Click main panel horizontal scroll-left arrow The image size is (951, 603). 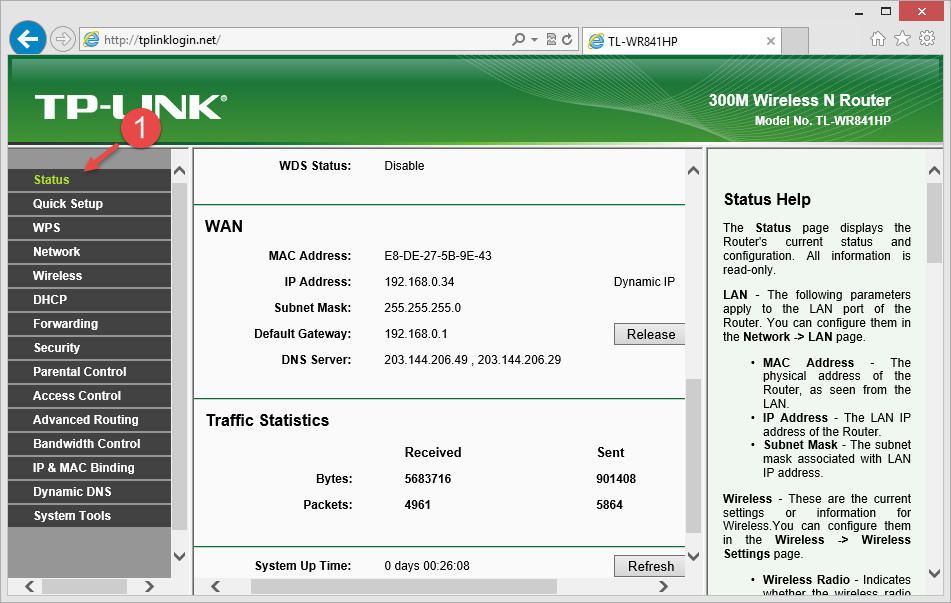coord(215,587)
